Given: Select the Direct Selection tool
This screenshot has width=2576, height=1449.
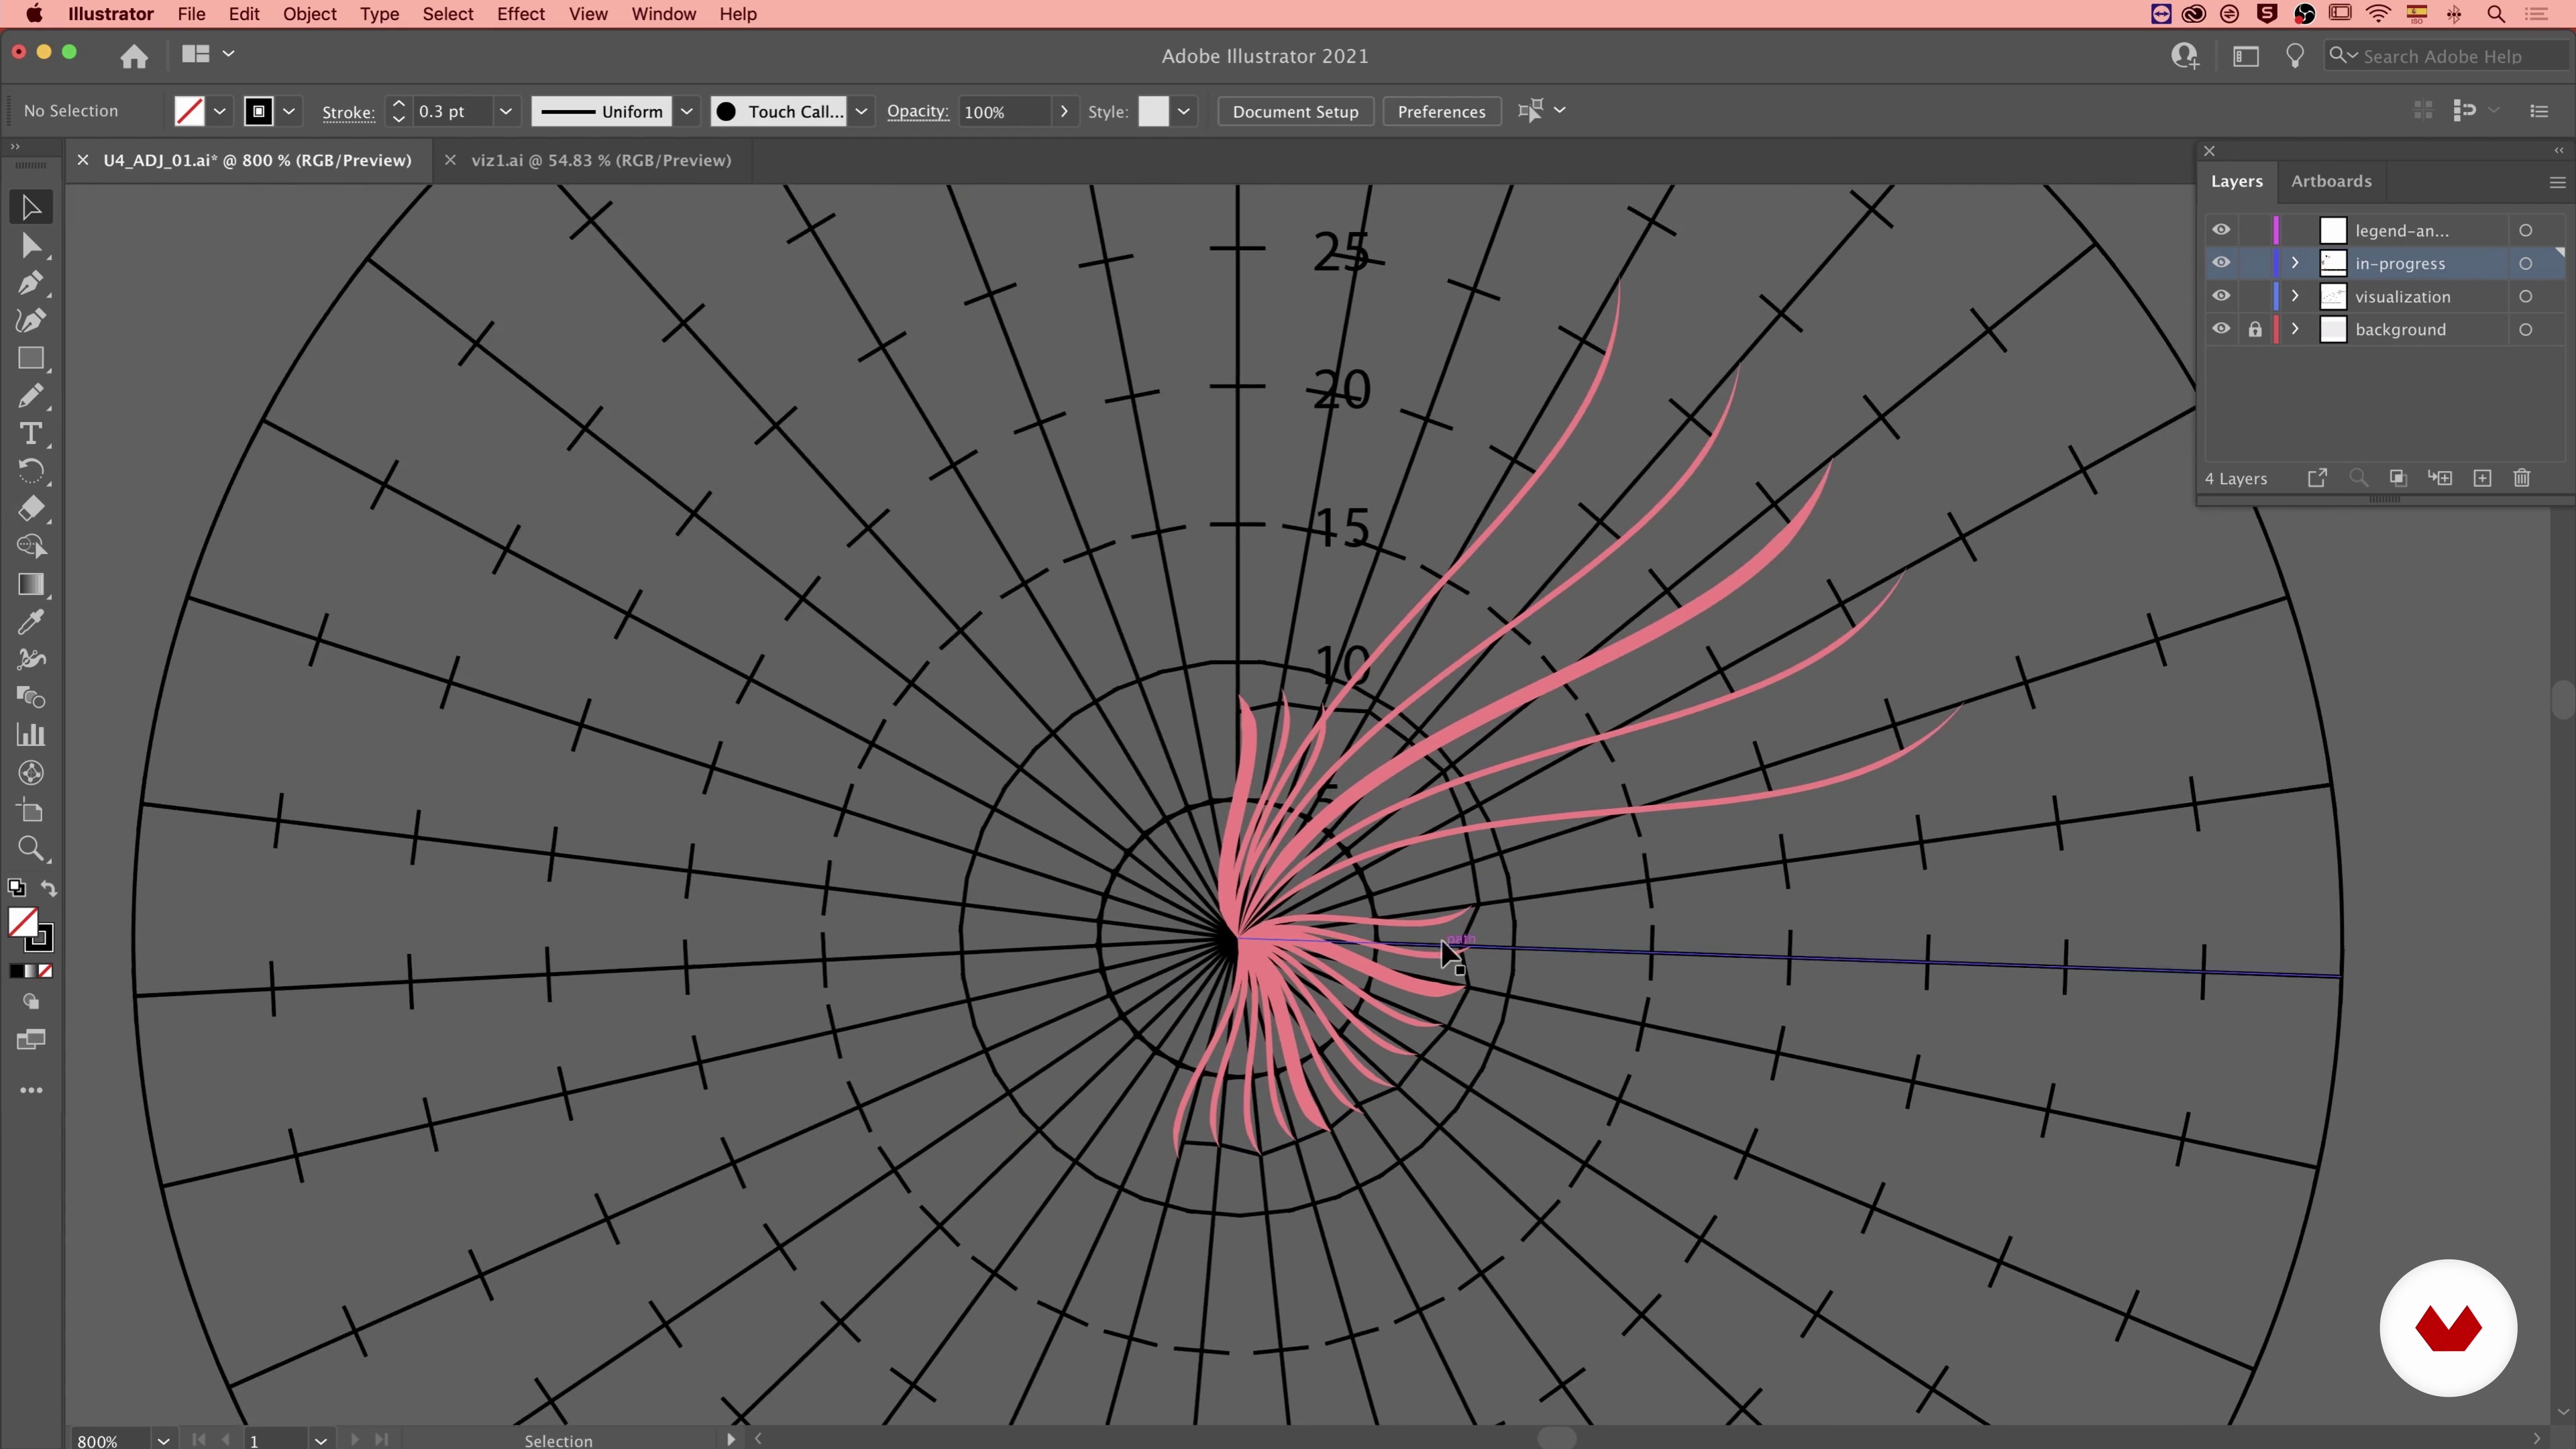Looking at the screenshot, I should (31, 246).
